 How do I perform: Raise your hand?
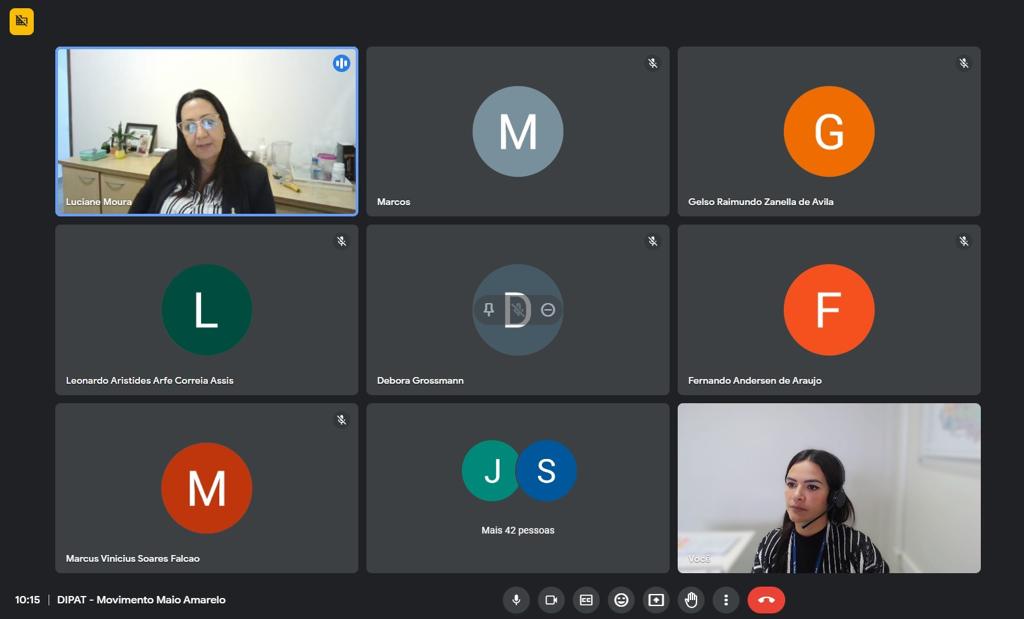tap(691, 600)
